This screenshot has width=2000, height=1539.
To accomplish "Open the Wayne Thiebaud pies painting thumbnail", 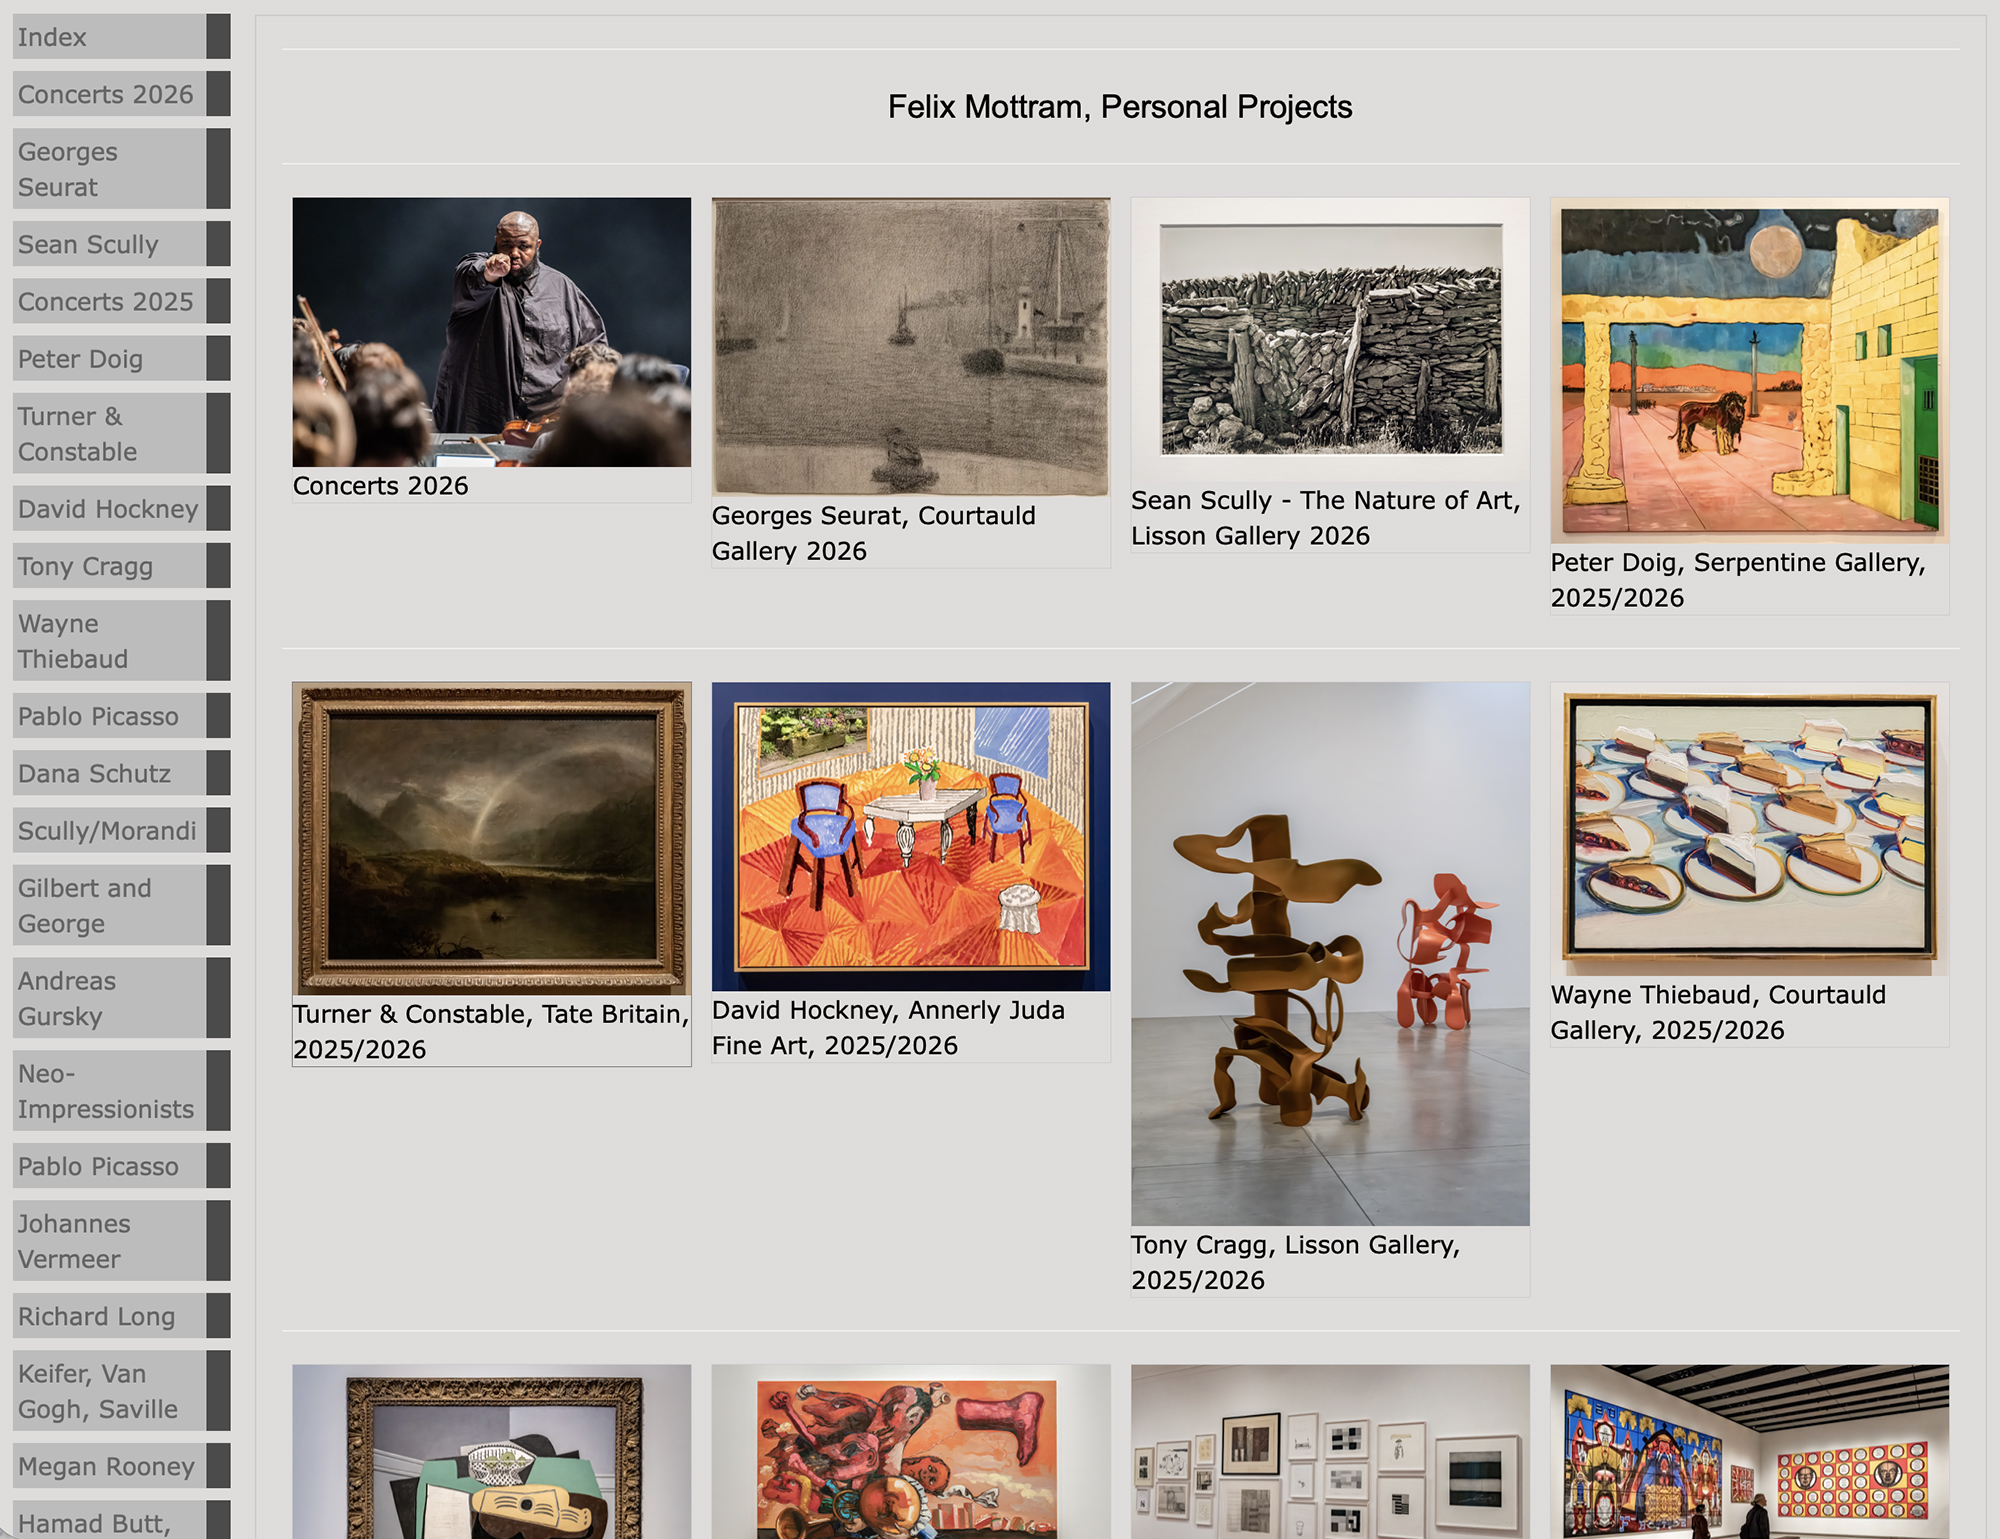I will point(1749,829).
